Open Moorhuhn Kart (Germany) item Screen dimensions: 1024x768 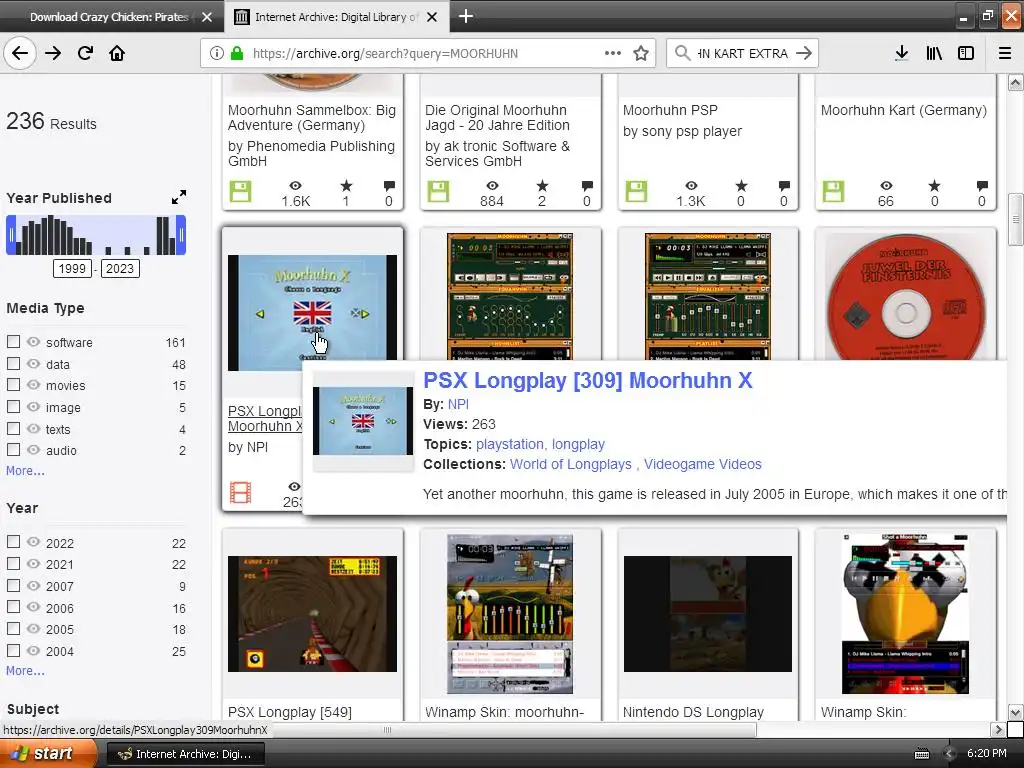click(x=904, y=110)
